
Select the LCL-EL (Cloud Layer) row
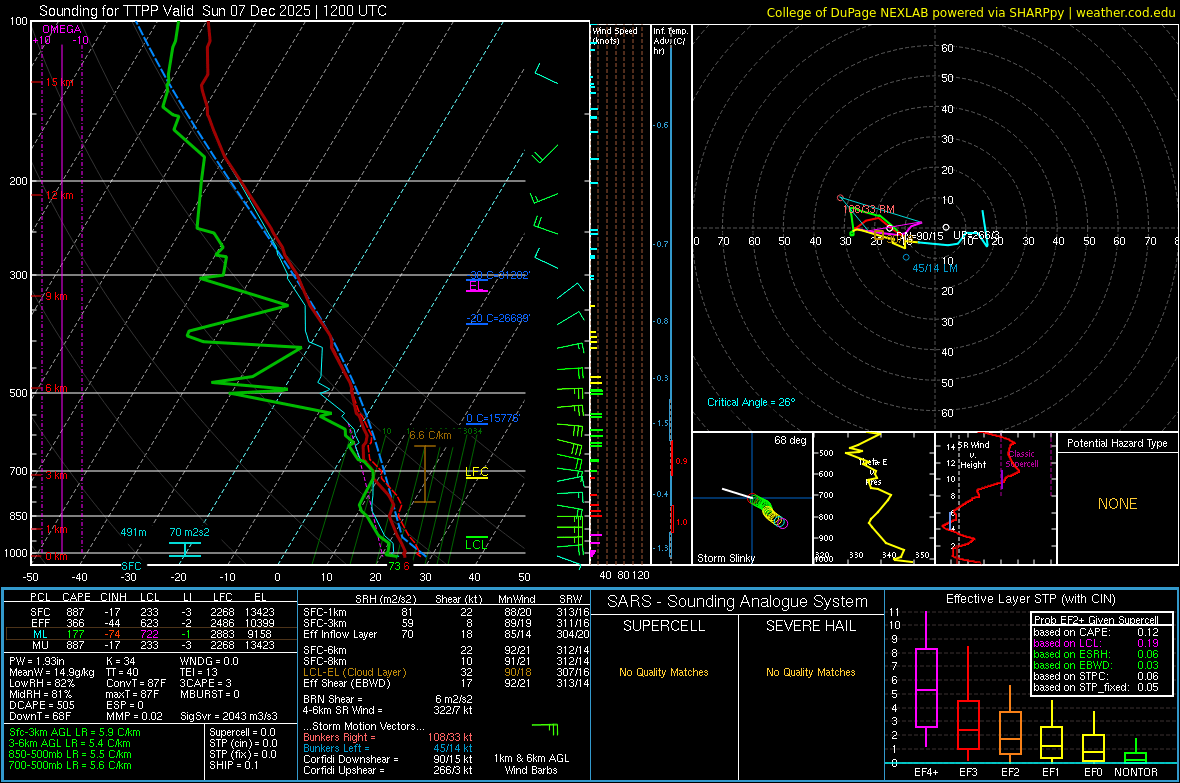446,672
